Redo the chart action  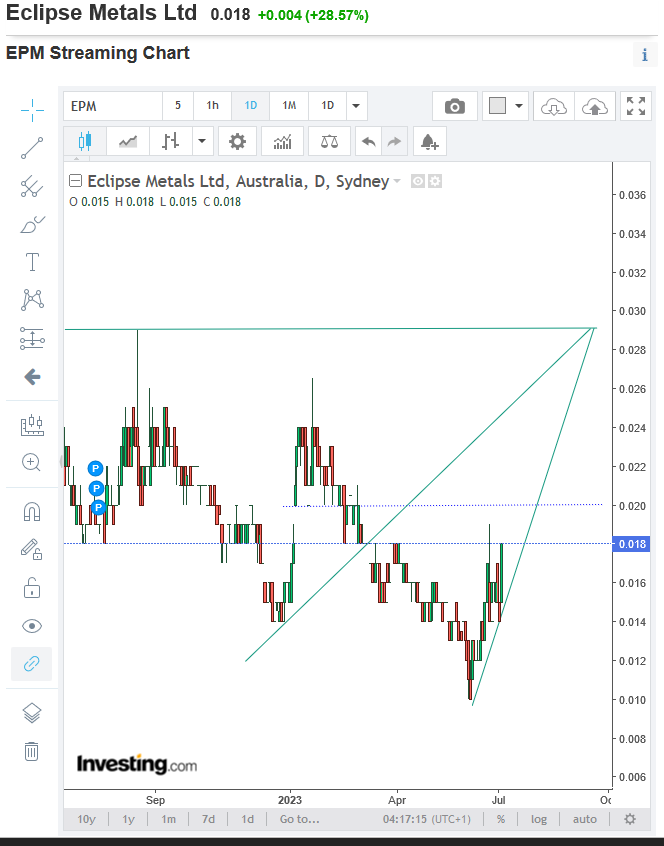click(x=394, y=141)
